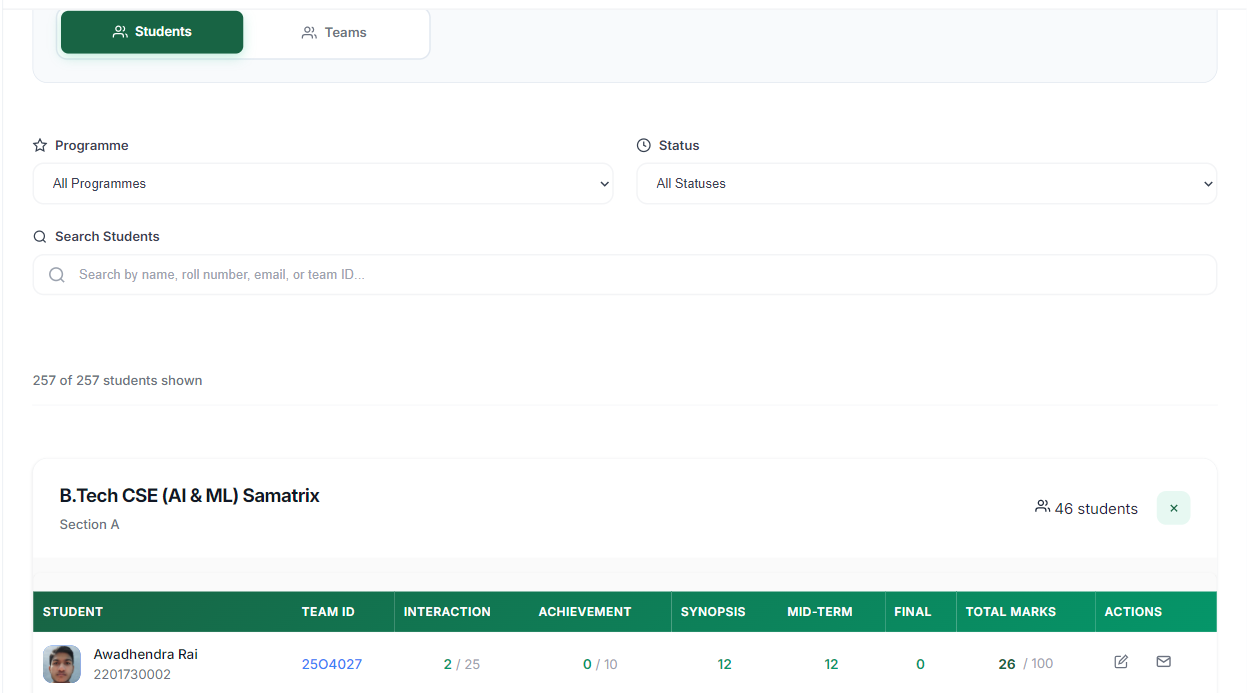Collapse the B.Tech CSE section with X
Viewport: 1247px width, 693px height.
click(1173, 508)
